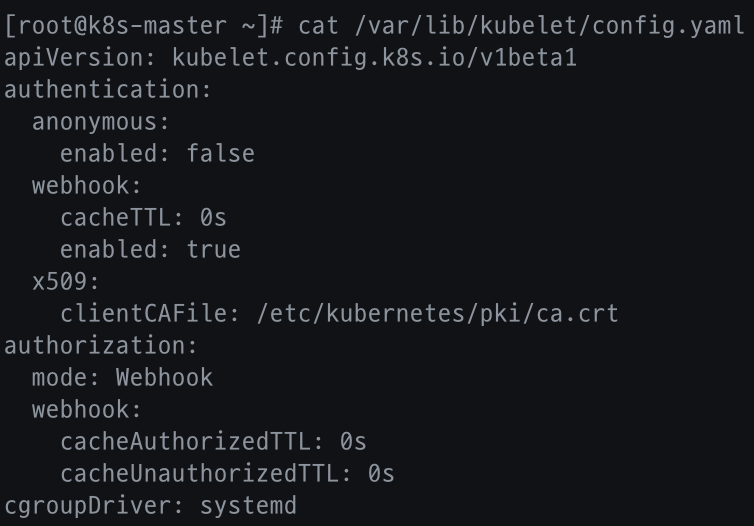Screen dimensions: 754x526
Task: Click the x509: key
Action: [66, 282]
